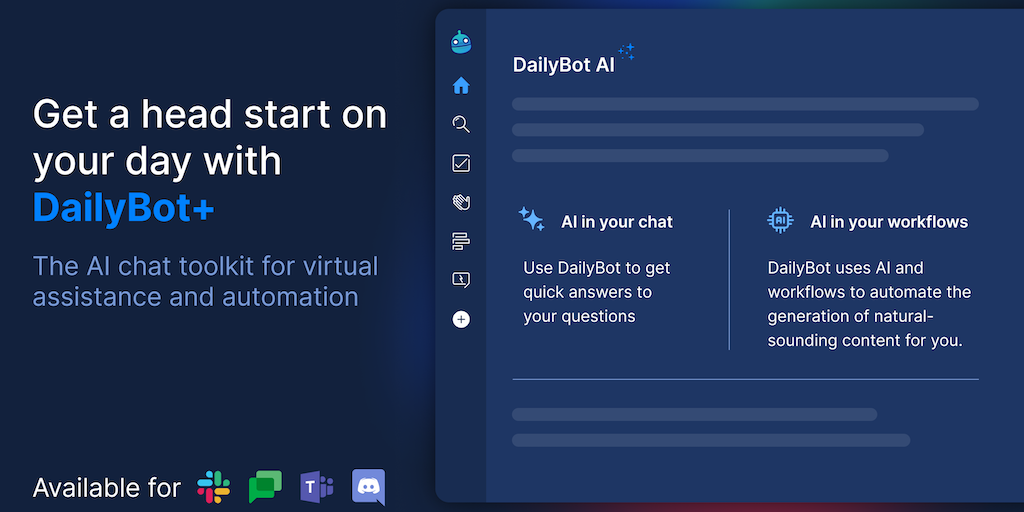The height and width of the screenshot is (512, 1024).
Task: Click 'Get a head start on' headline
Action: 210,114
